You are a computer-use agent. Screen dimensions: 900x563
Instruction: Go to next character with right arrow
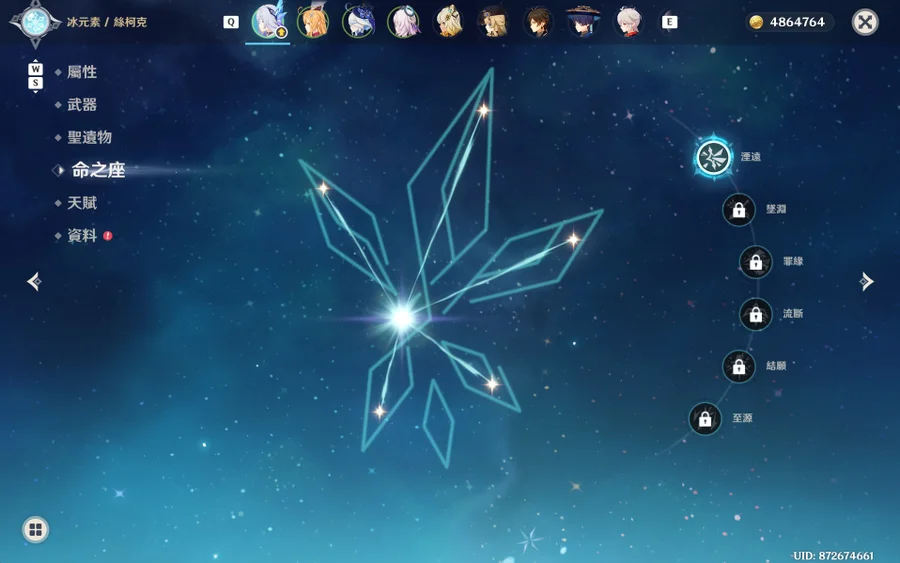coord(866,281)
